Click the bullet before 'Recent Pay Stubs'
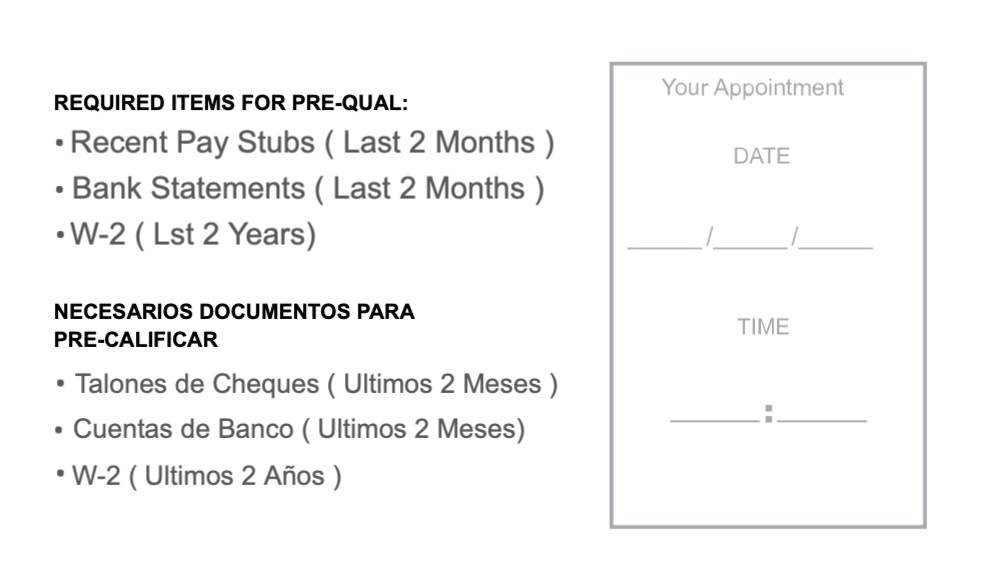Screen dimensions: 1000x586 coord(59,143)
